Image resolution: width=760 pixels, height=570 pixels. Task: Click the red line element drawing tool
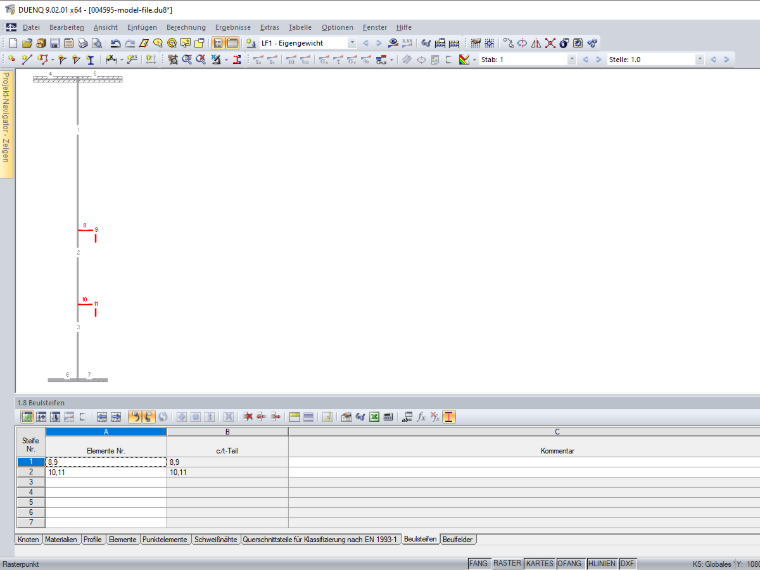(27, 60)
